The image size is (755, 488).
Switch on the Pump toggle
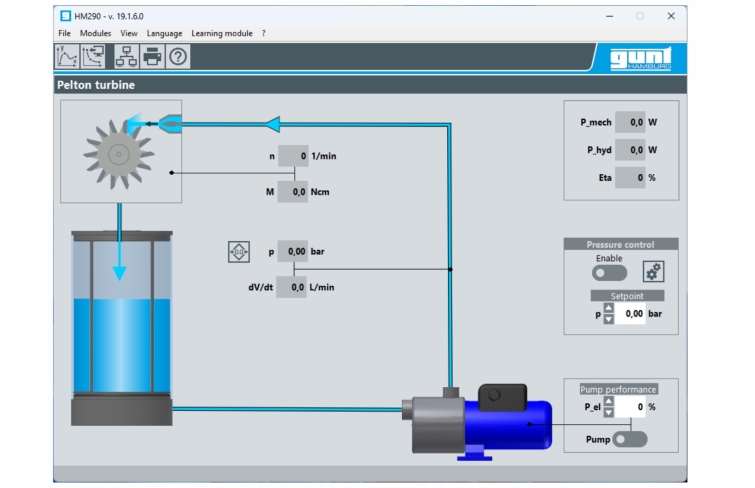tap(631, 438)
